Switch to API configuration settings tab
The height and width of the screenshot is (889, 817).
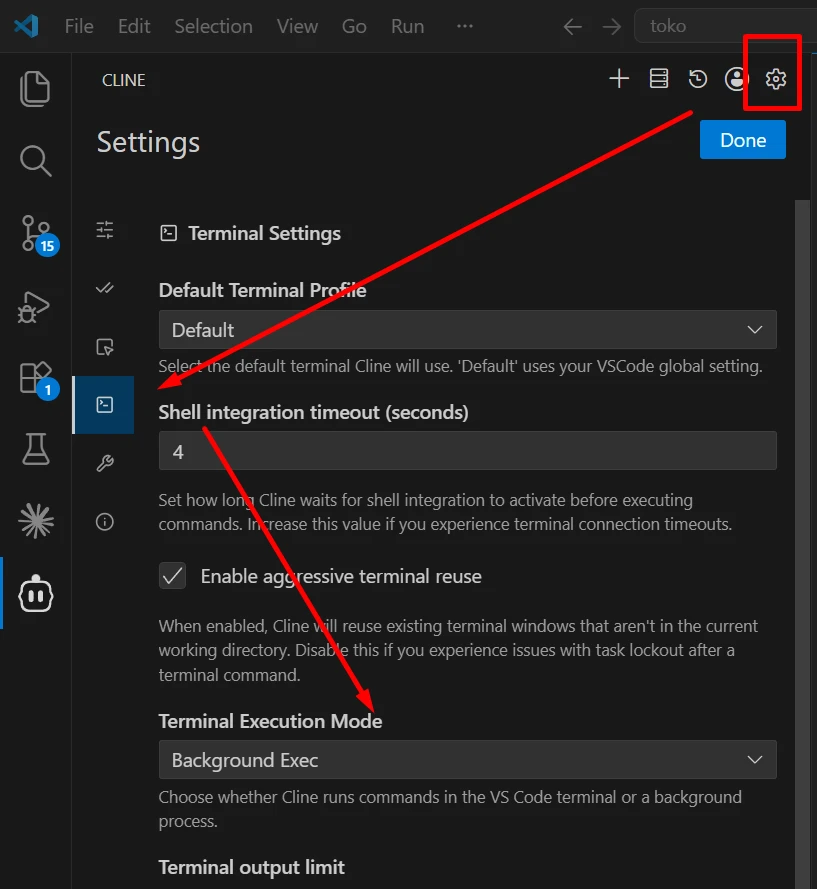click(x=105, y=230)
